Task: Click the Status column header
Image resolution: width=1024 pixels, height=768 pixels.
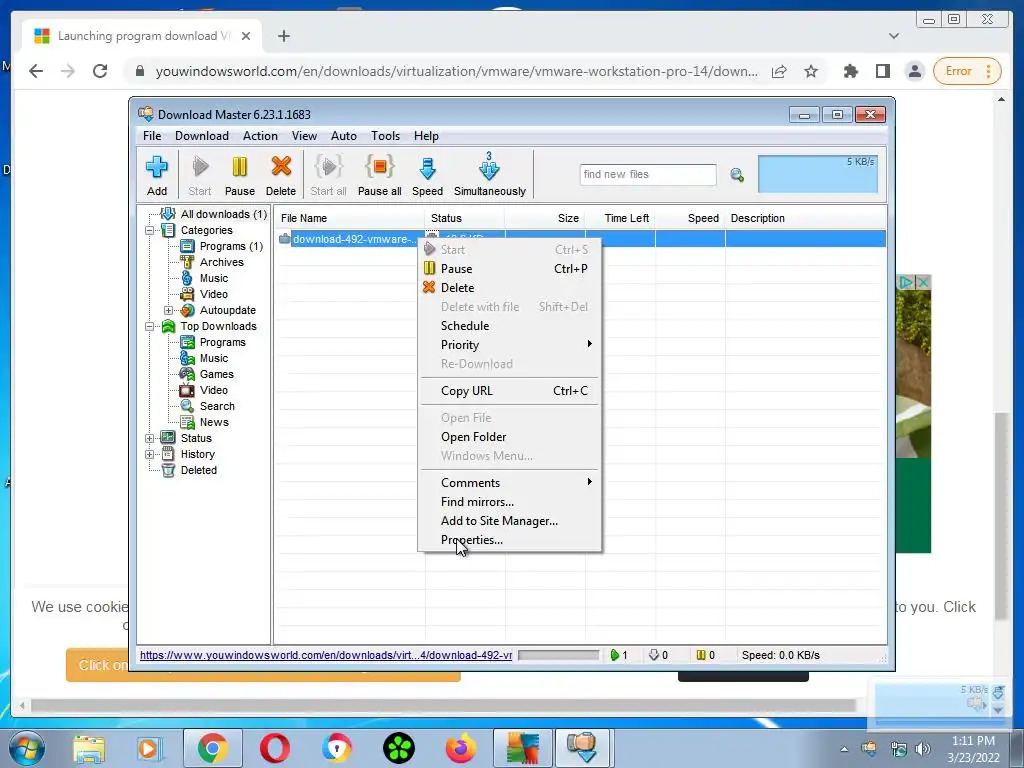Action: pos(464,218)
